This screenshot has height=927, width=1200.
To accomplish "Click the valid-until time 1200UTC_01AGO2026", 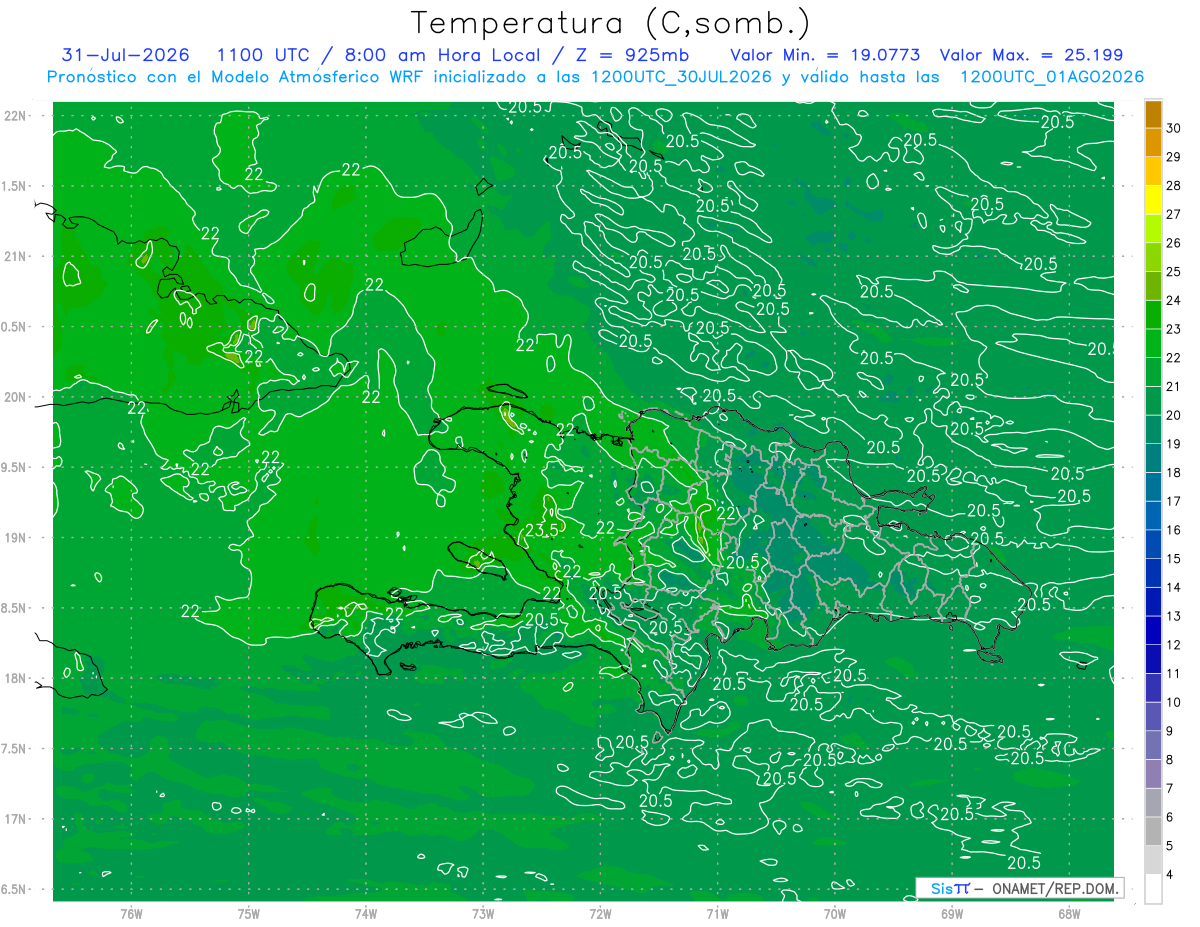I will click(x=1052, y=77).
